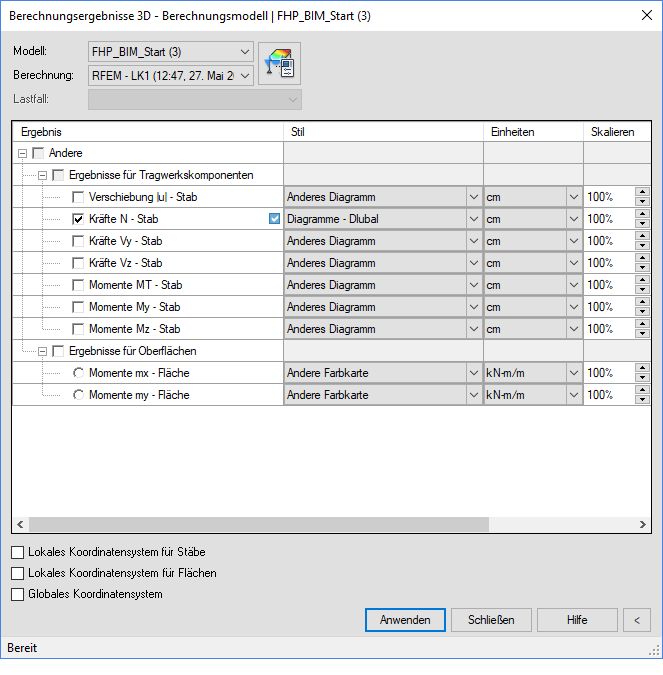Enable the Verschiebung |u| - Stab checkbox
Viewport: 663px width, 675px height.
(78, 197)
